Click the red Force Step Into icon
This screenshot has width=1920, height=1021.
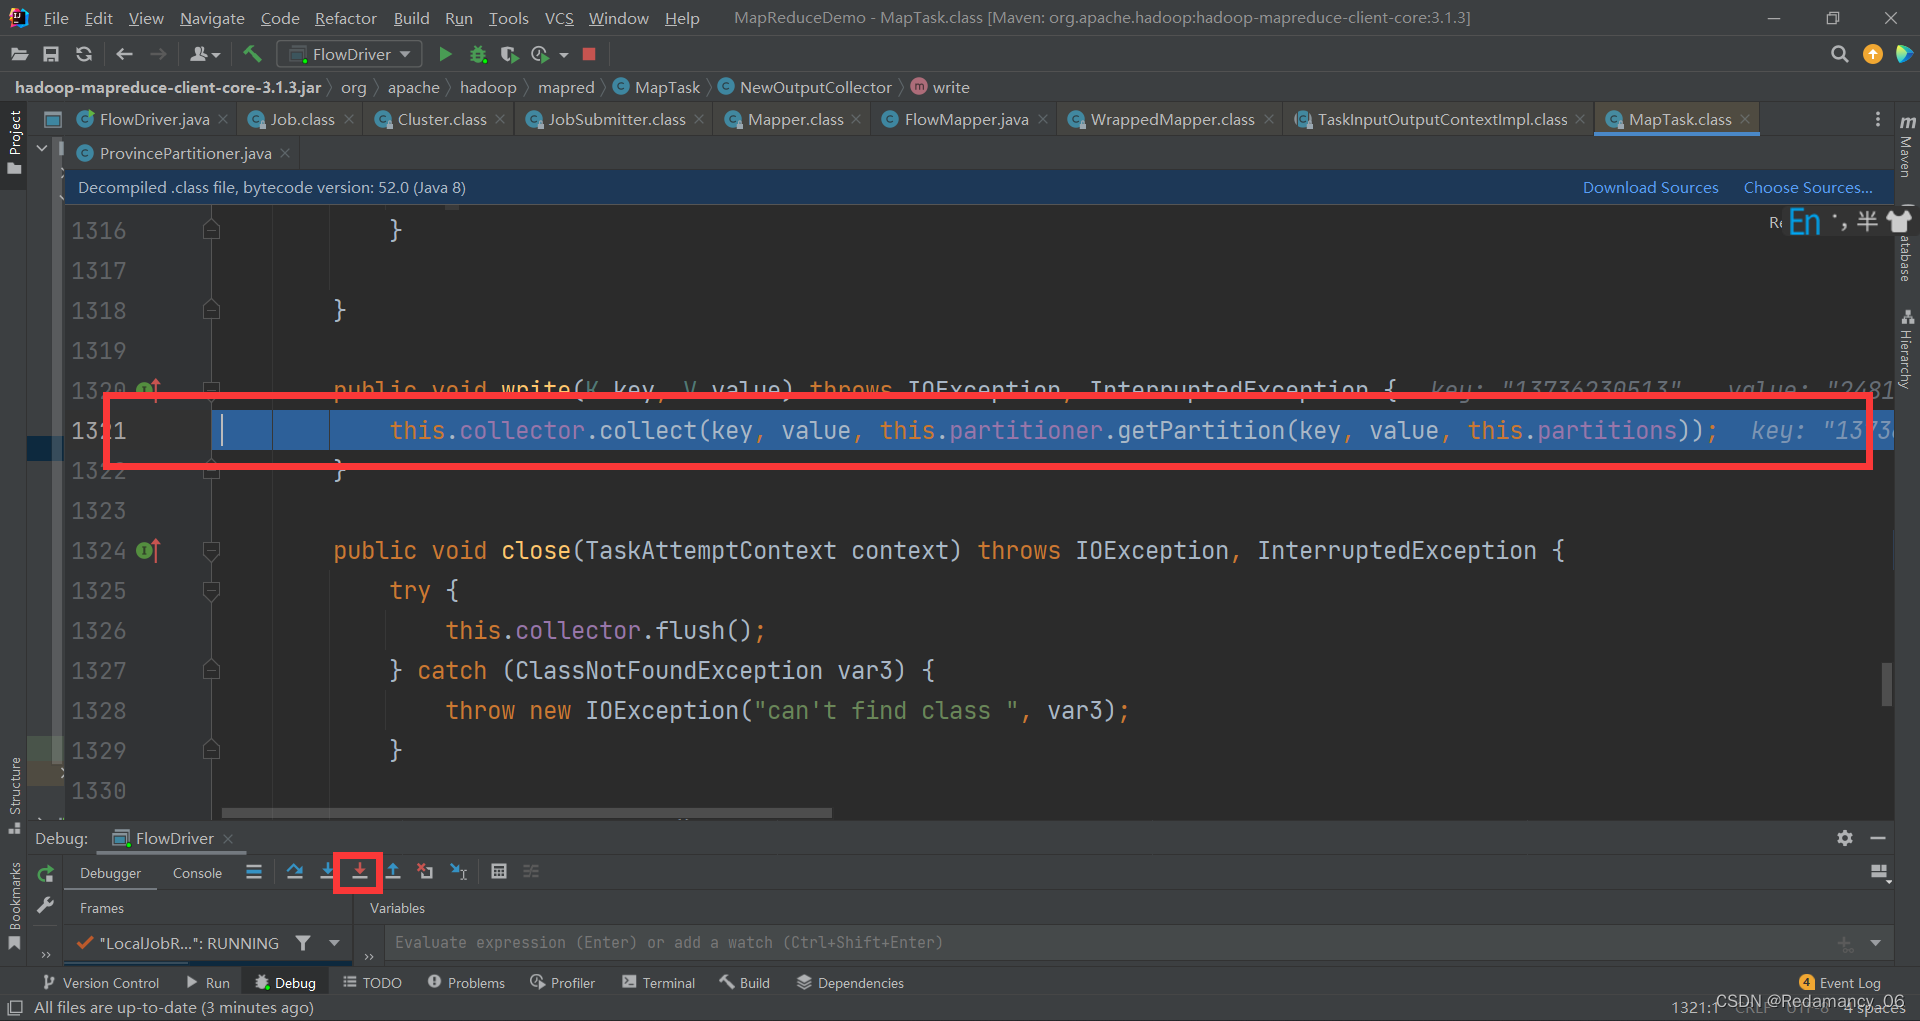click(359, 872)
